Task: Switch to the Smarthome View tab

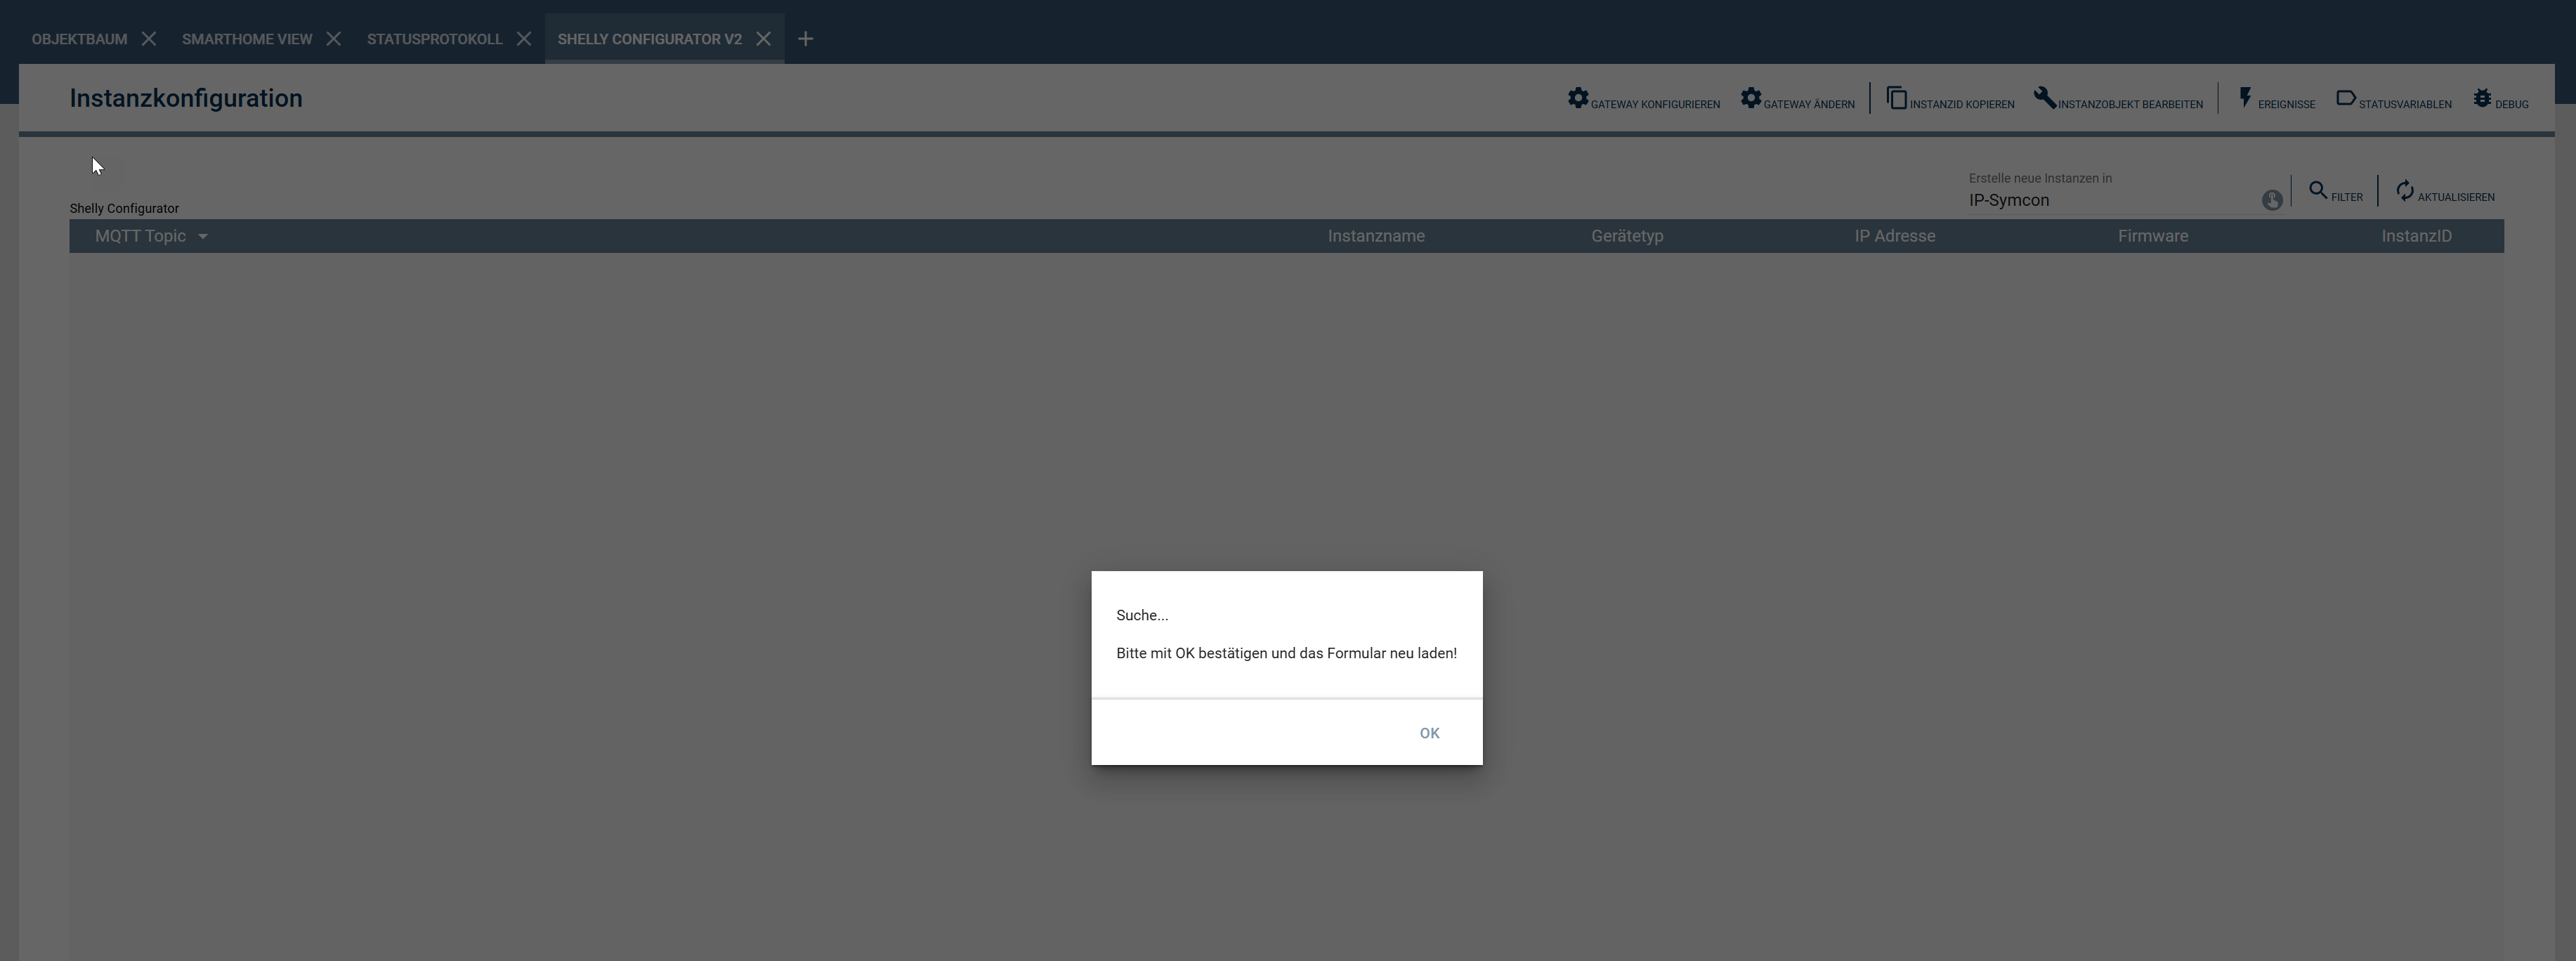Action: pyautogui.click(x=247, y=39)
